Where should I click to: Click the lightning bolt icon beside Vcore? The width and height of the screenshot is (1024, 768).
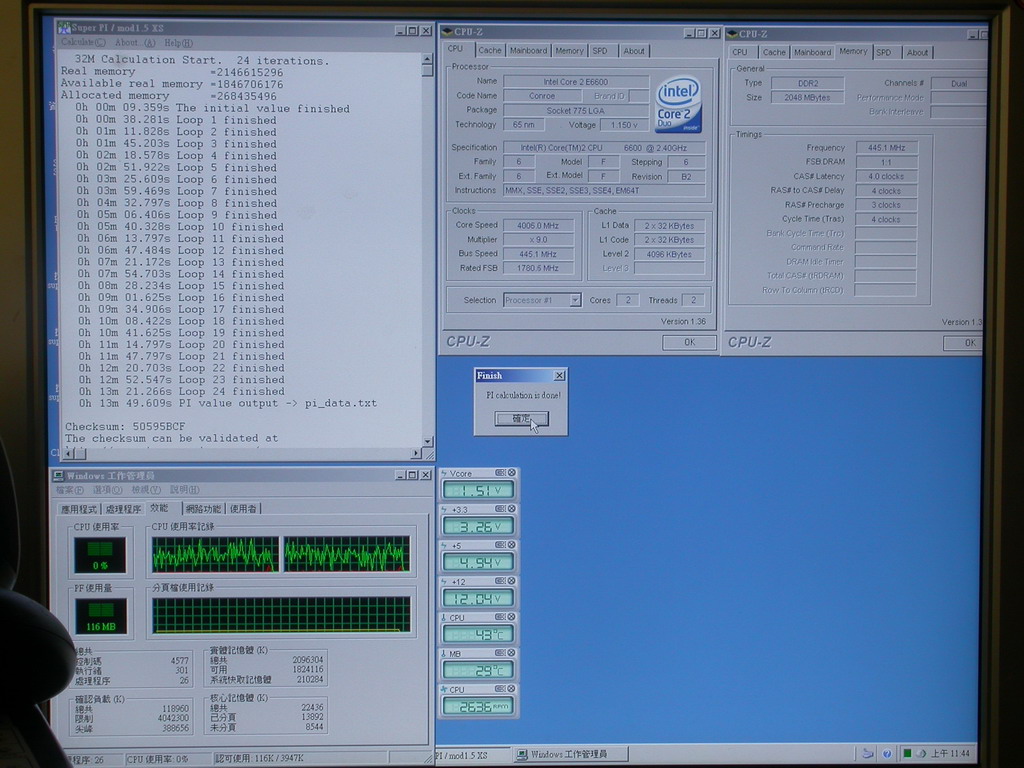pos(444,473)
